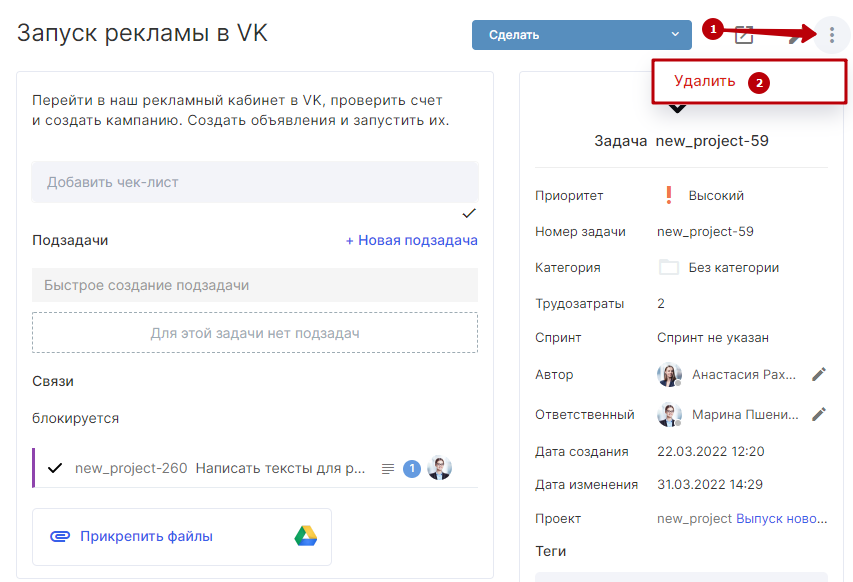Click the Теги section heading
Screen dimensions: 853x582
pos(551,551)
